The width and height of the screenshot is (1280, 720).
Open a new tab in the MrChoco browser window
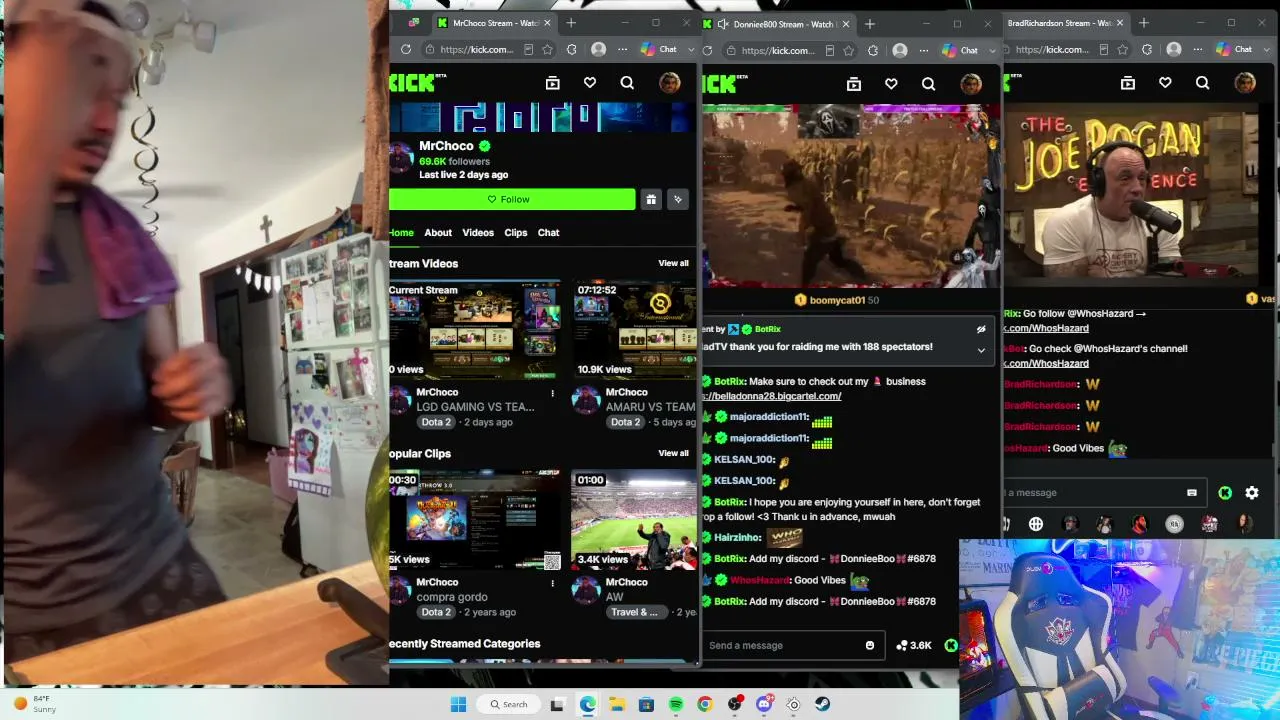(571, 23)
